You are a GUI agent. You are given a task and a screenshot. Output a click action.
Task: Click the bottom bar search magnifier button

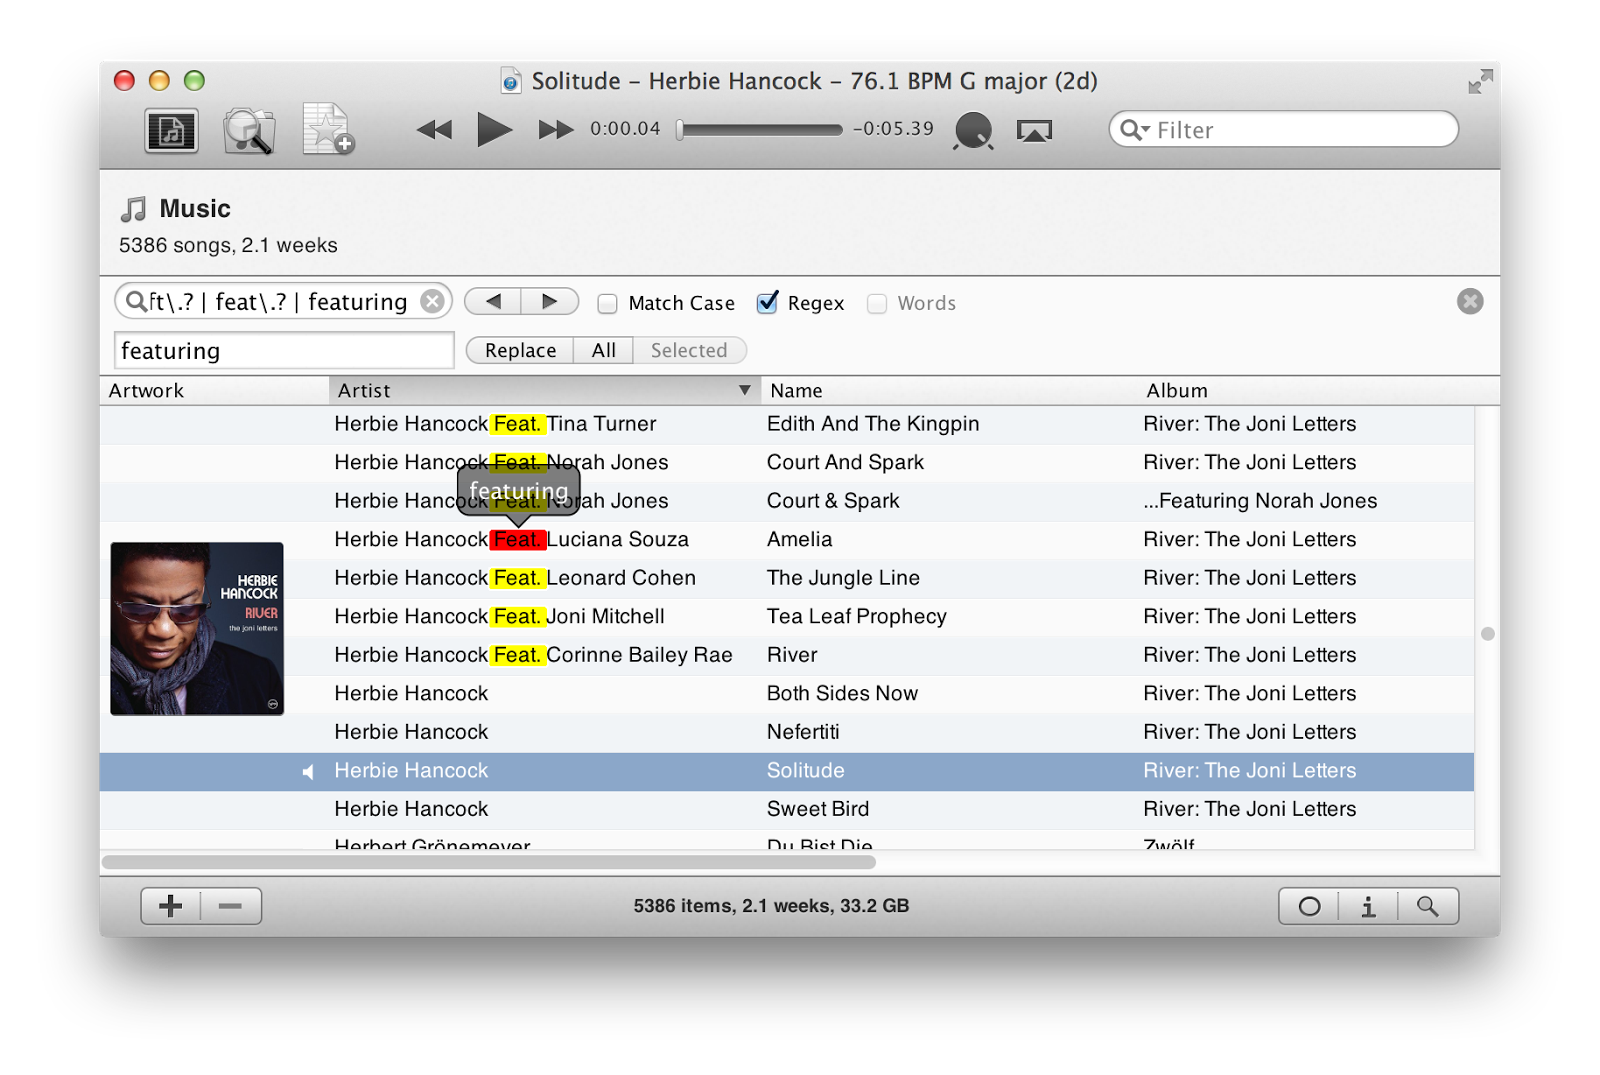click(1428, 907)
